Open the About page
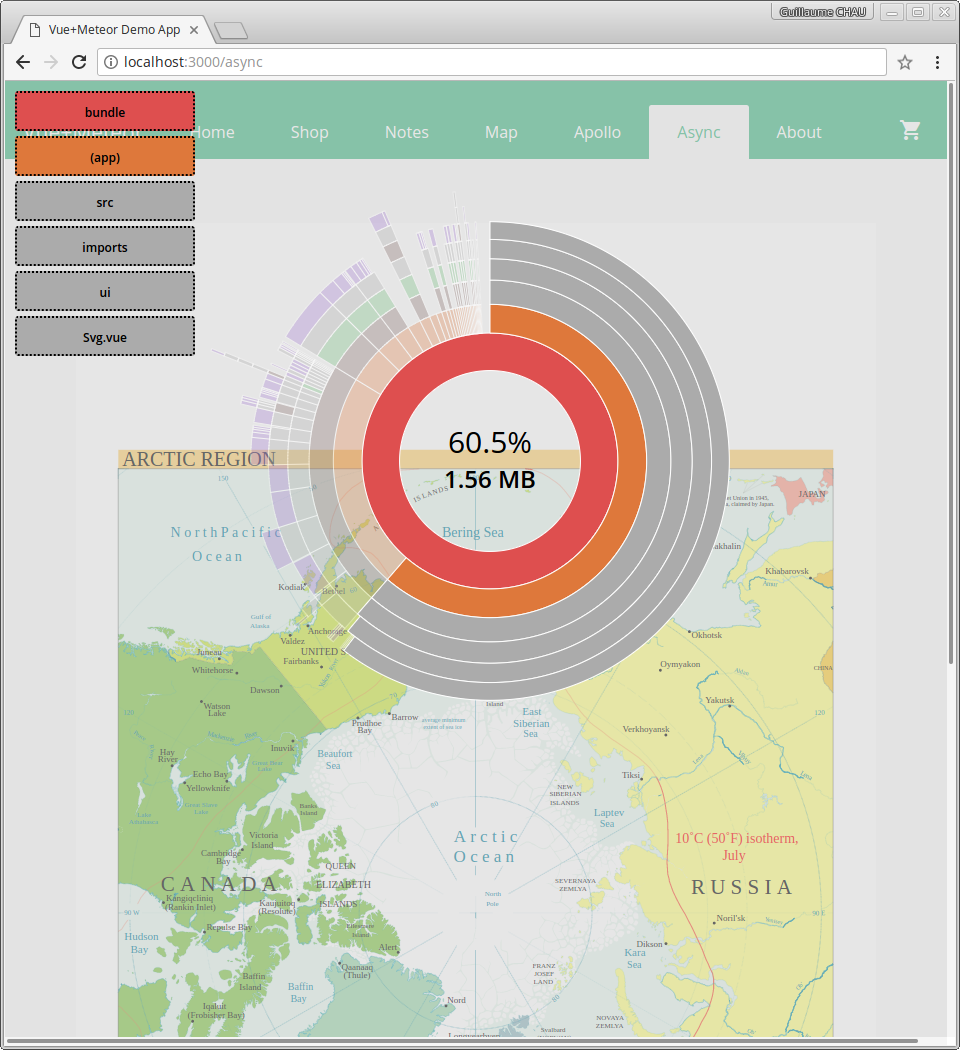Screen dimensions: 960x1050 click(799, 132)
